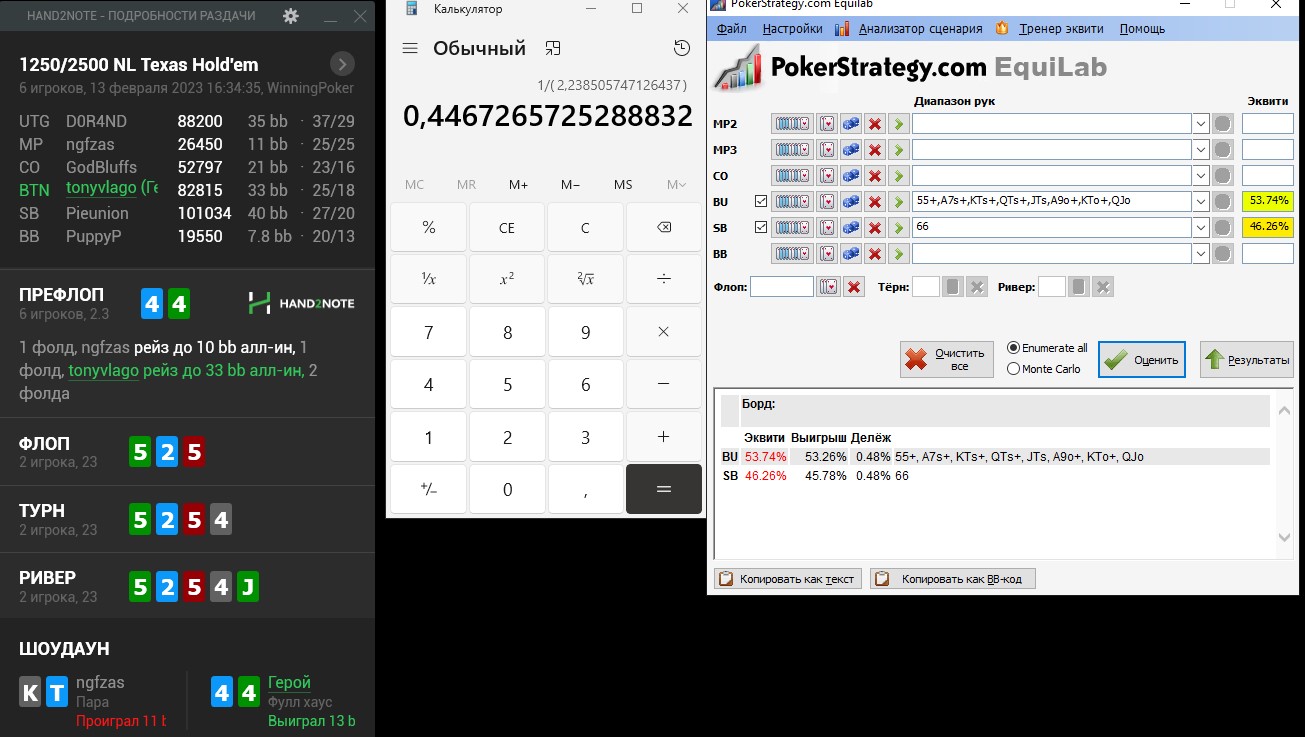Pick random hand dice for SB row
Image resolution: width=1305 pixels, height=737 pixels.
click(851, 228)
